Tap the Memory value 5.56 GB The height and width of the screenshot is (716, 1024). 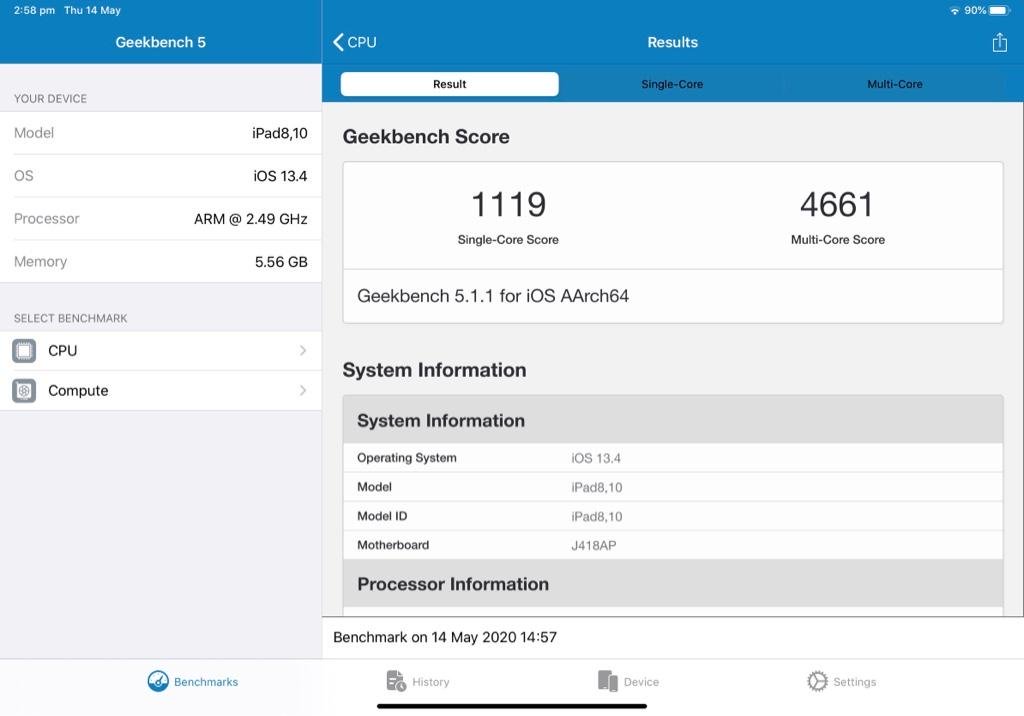(281, 262)
